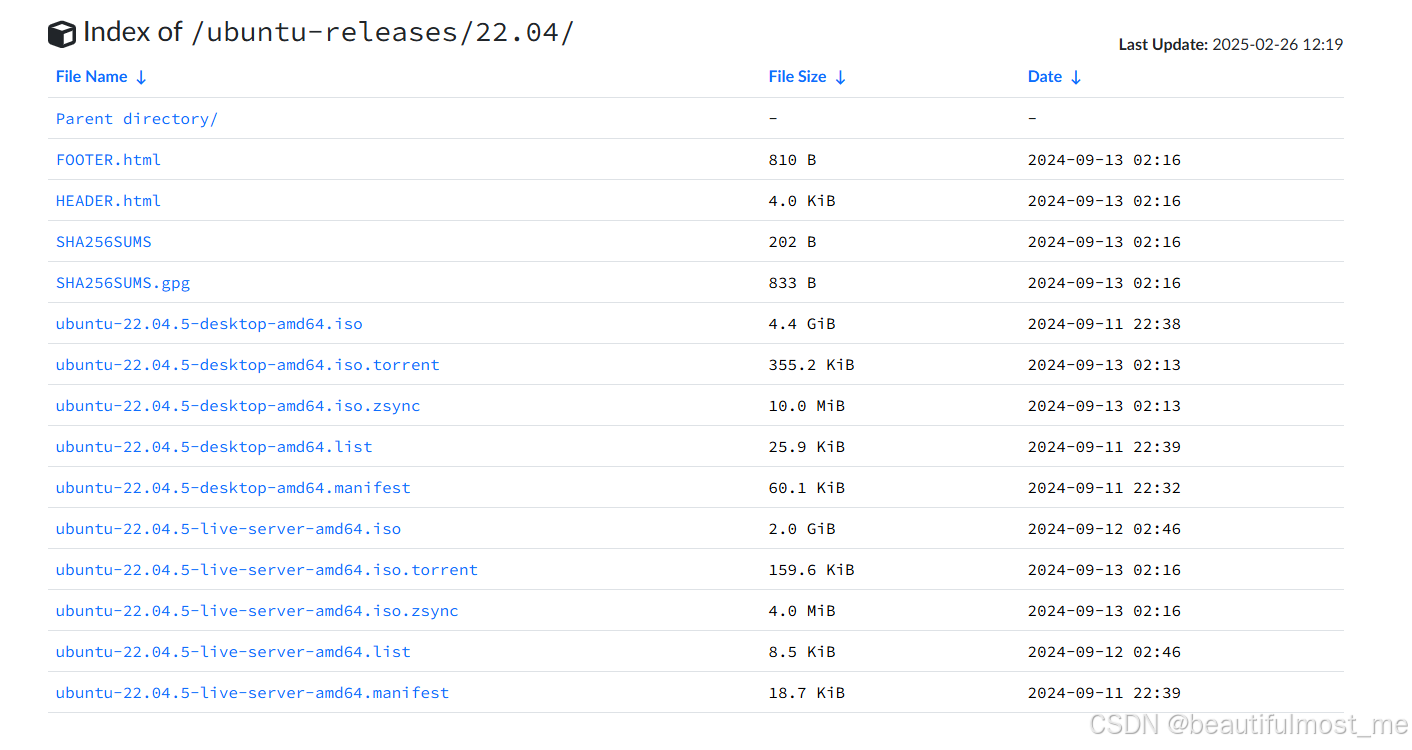Screen dimensions: 1412x750
Task: Open the SHA256SUMS checksum file
Action: click(x=103, y=241)
